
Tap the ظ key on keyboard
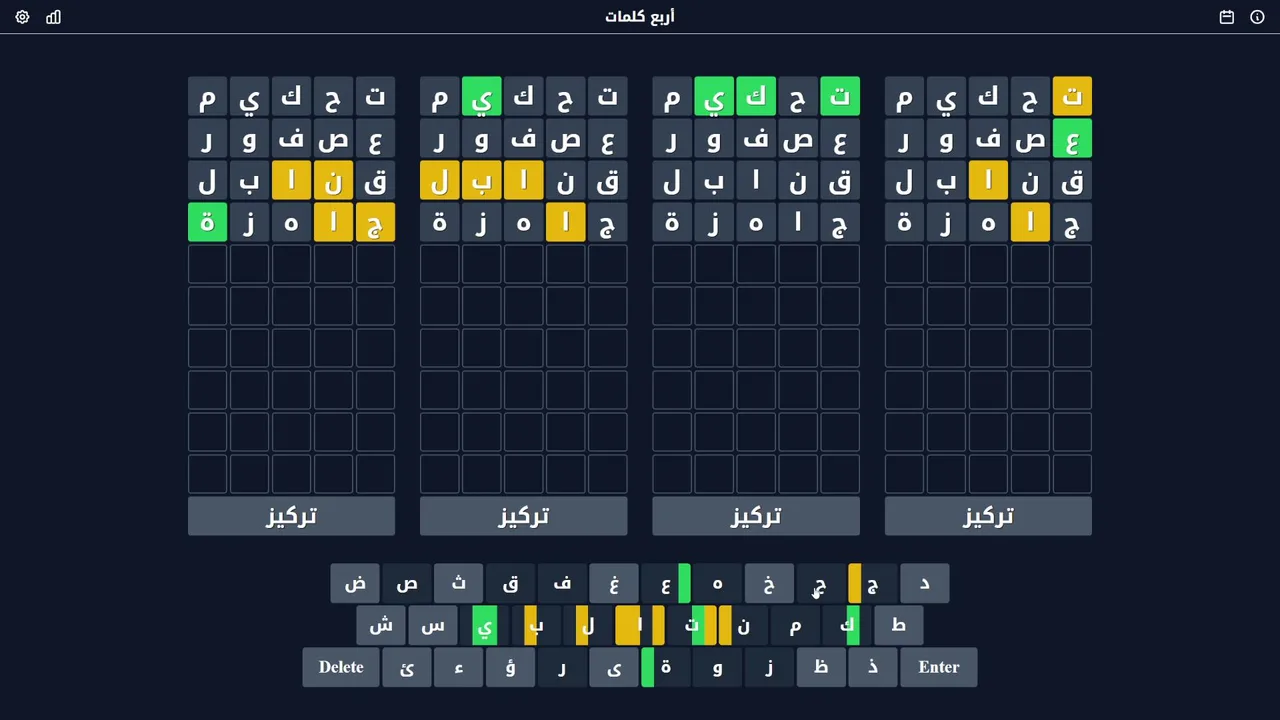pos(821,667)
